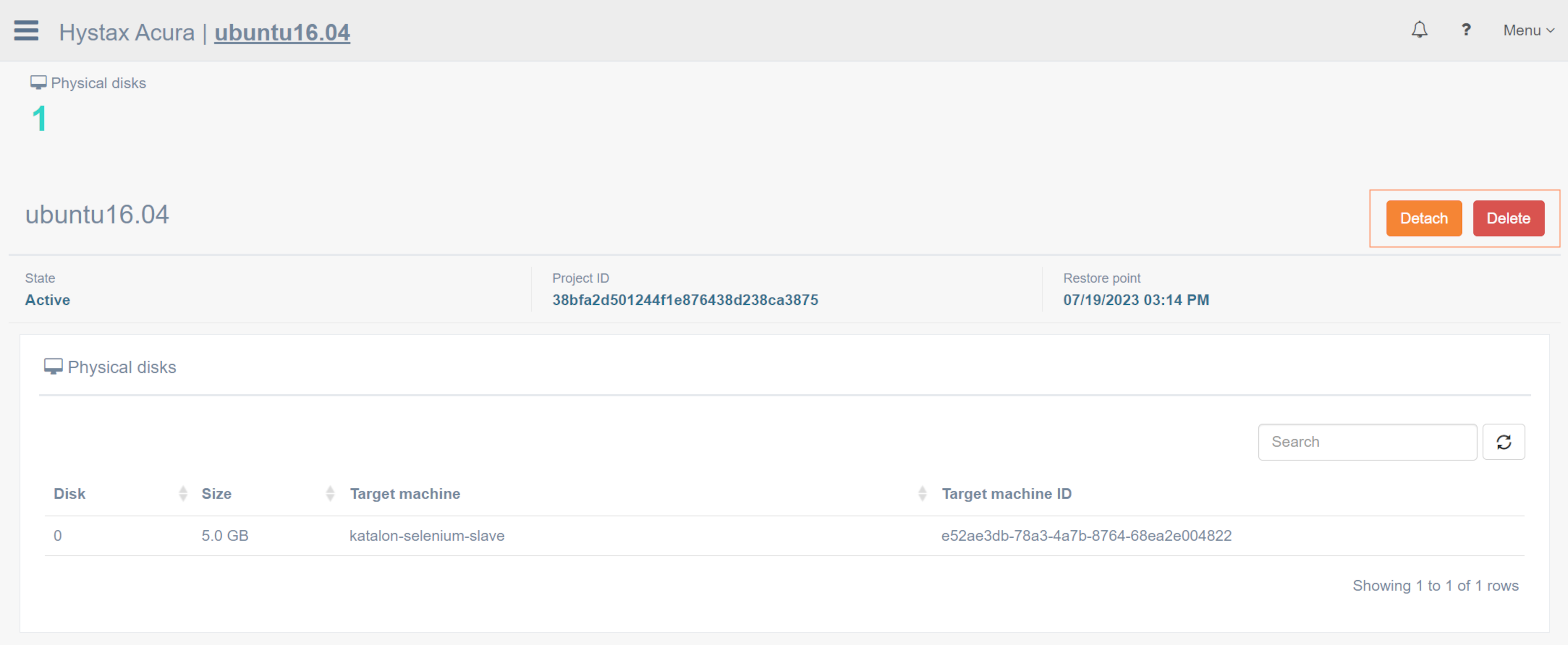Viewport: 1568px width, 645px height.
Task: Click the Project ID value
Action: tap(685, 300)
